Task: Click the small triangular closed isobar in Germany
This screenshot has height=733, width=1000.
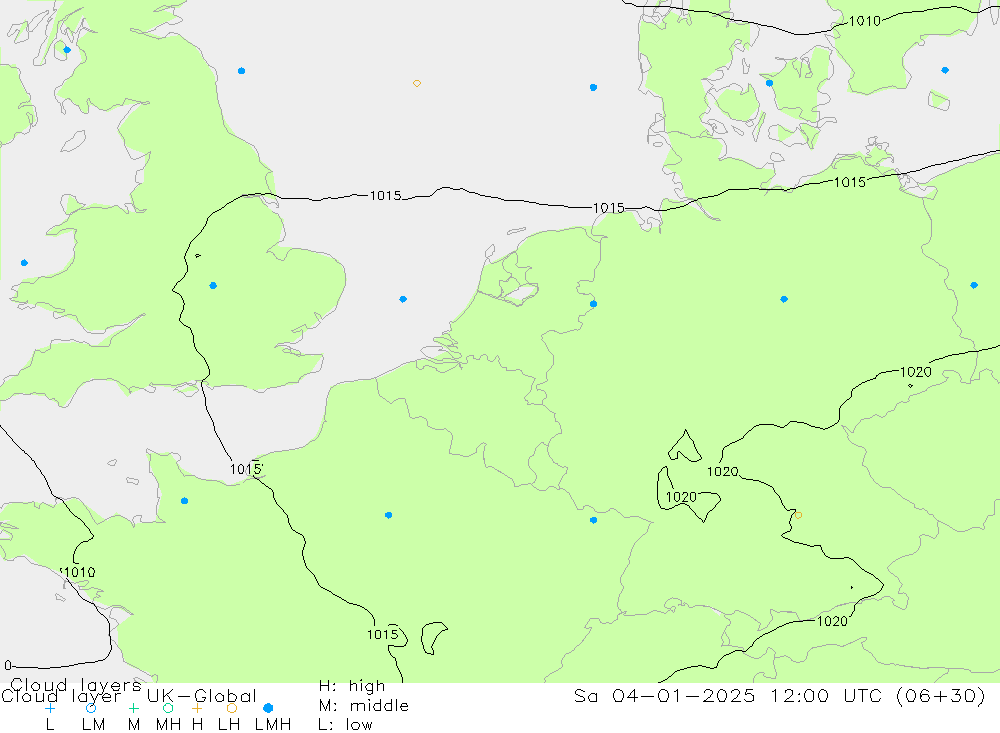Action: click(x=685, y=447)
